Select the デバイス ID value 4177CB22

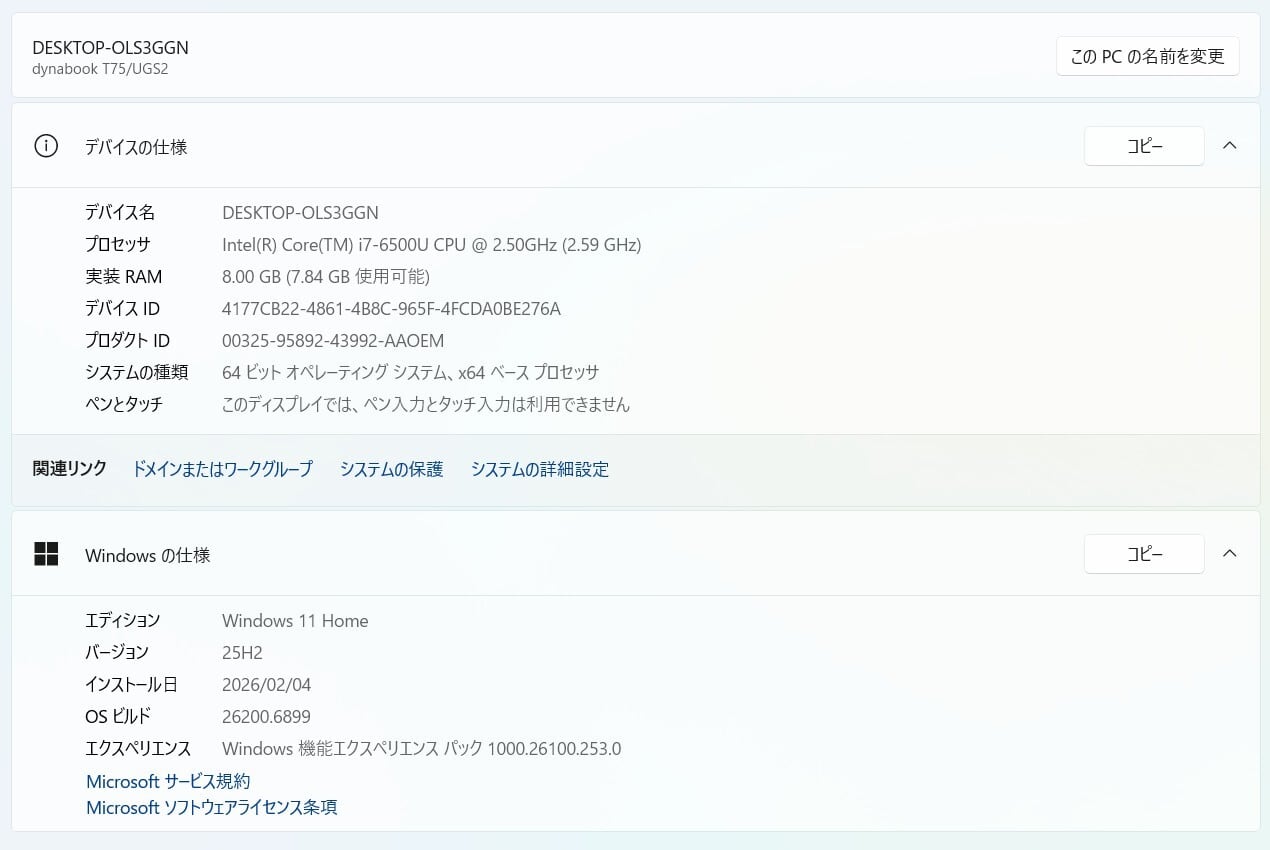point(391,308)
